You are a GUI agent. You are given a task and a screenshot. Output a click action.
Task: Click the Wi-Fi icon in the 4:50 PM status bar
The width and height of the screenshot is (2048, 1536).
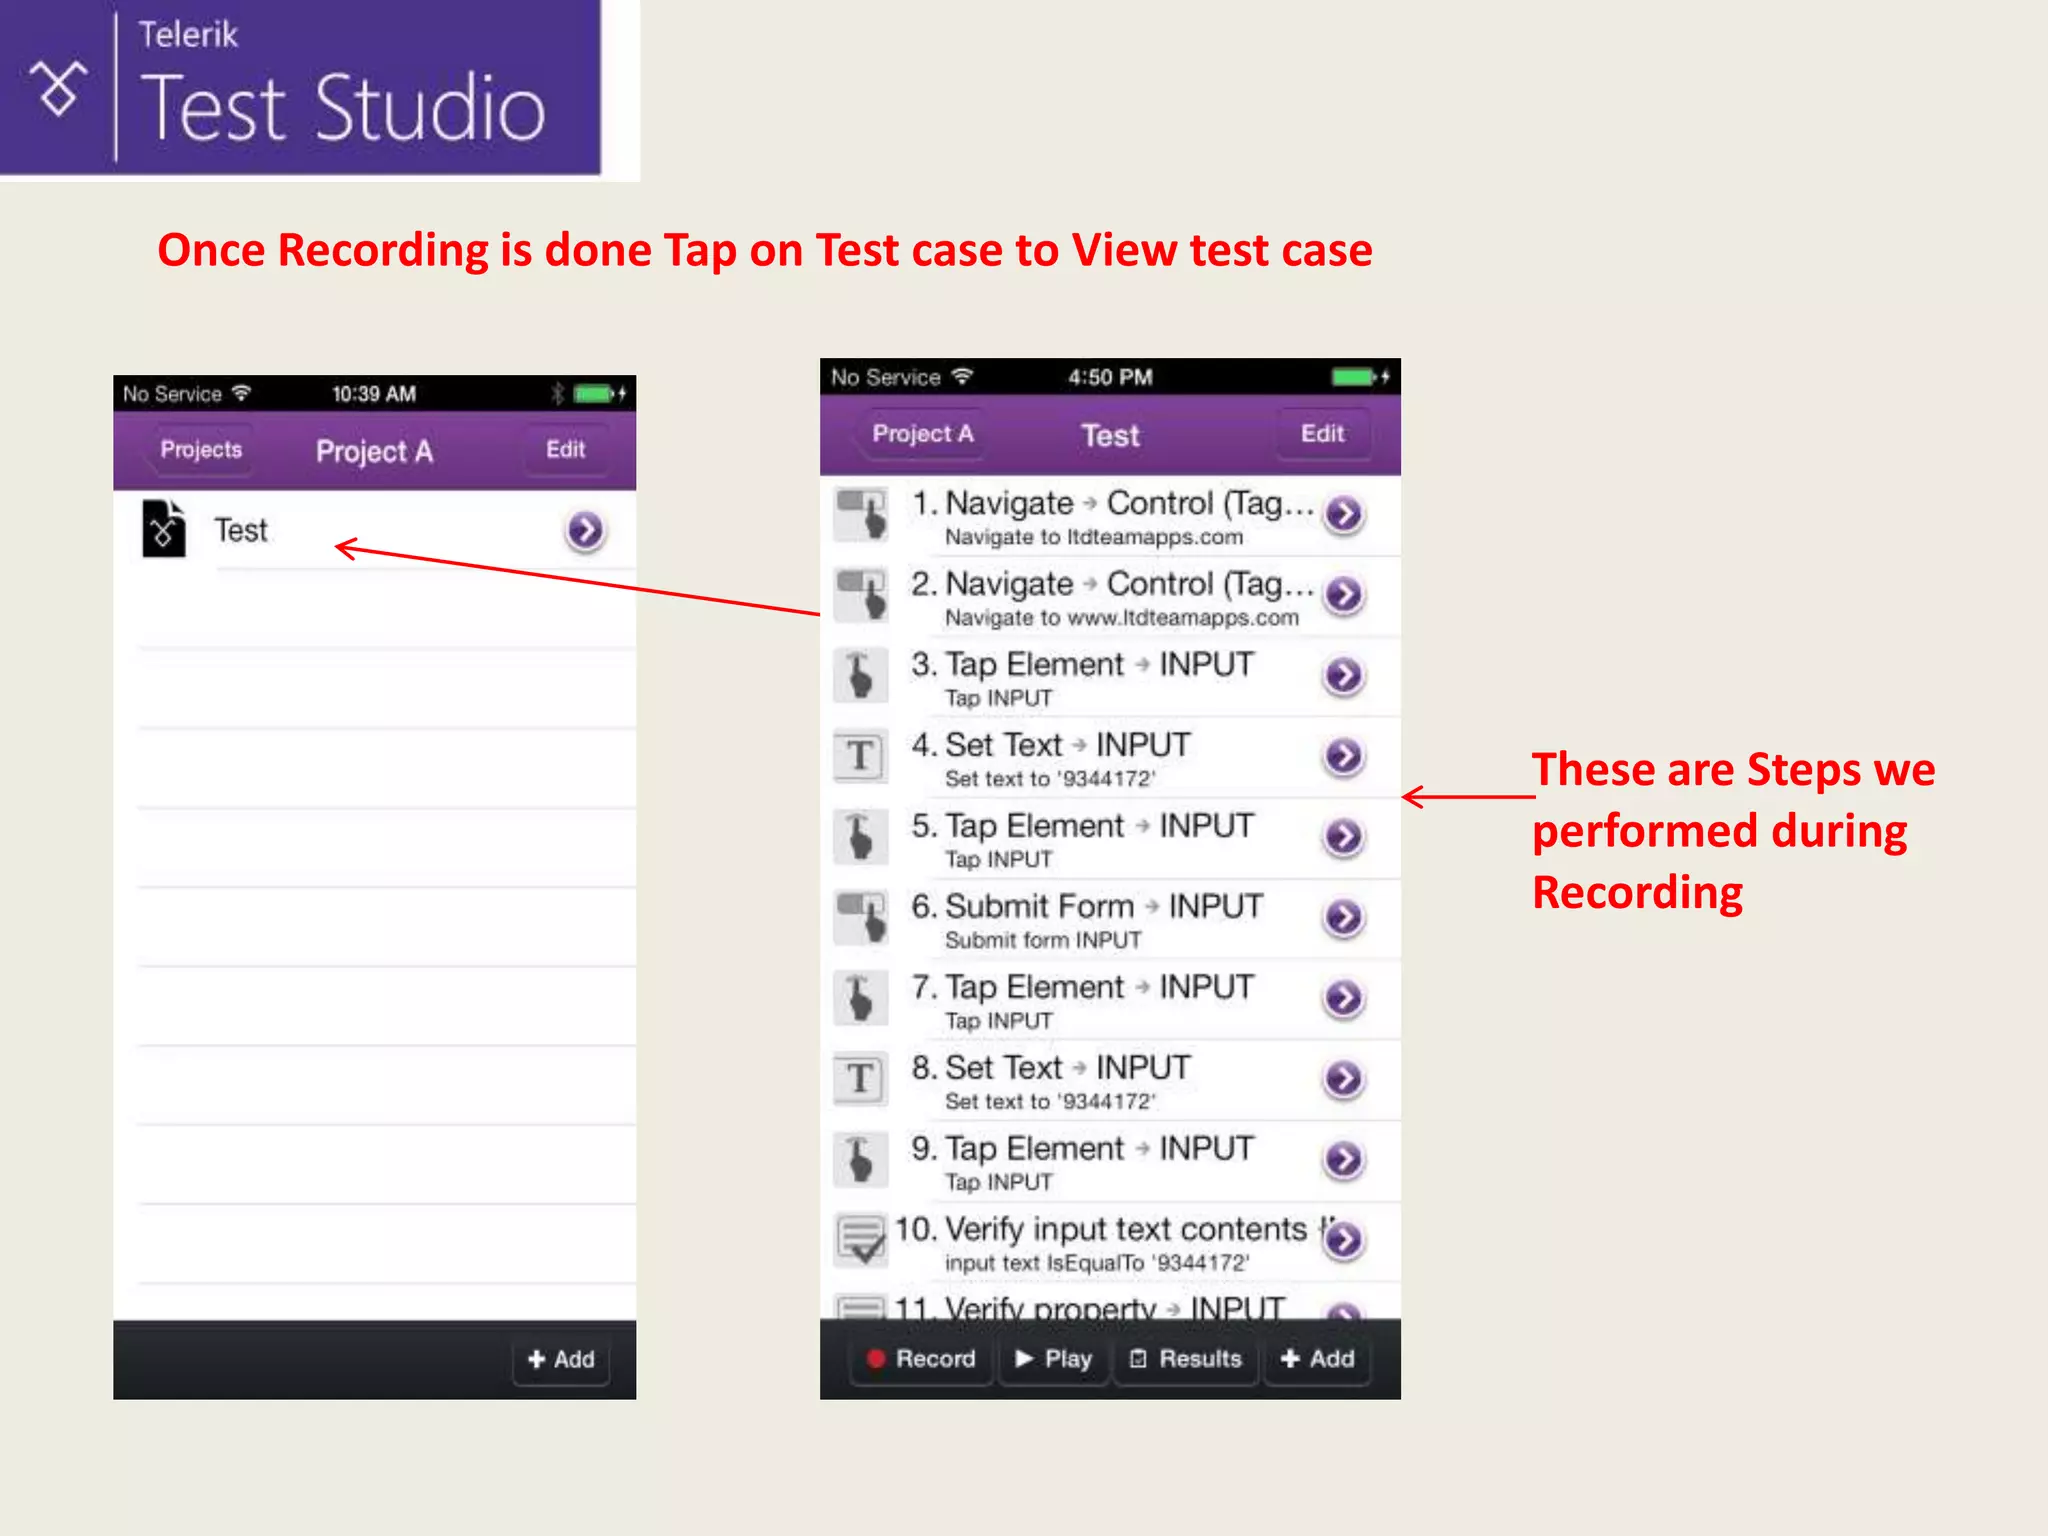point(962,376)
